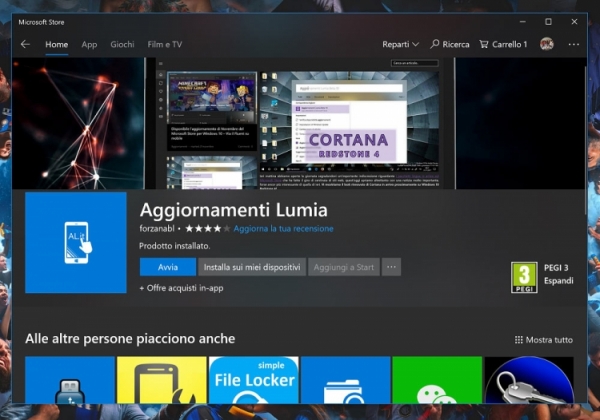Click the star rating
This screenshot has width=600, height=420.
point(208,229)
